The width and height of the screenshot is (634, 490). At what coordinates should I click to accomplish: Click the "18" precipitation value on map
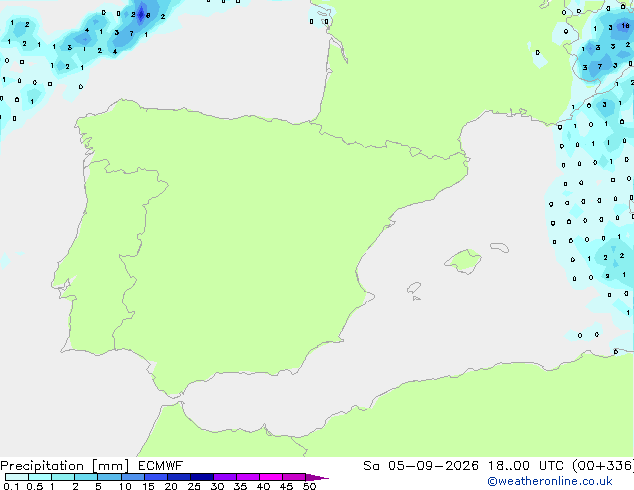[x=625, y=26]
